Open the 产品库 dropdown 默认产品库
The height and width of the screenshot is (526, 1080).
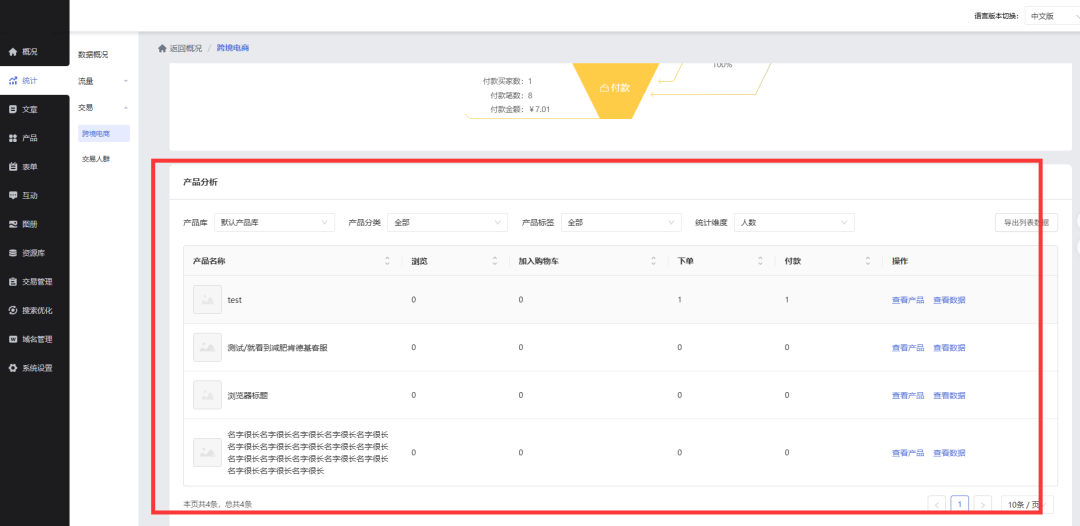click(275, 223)
